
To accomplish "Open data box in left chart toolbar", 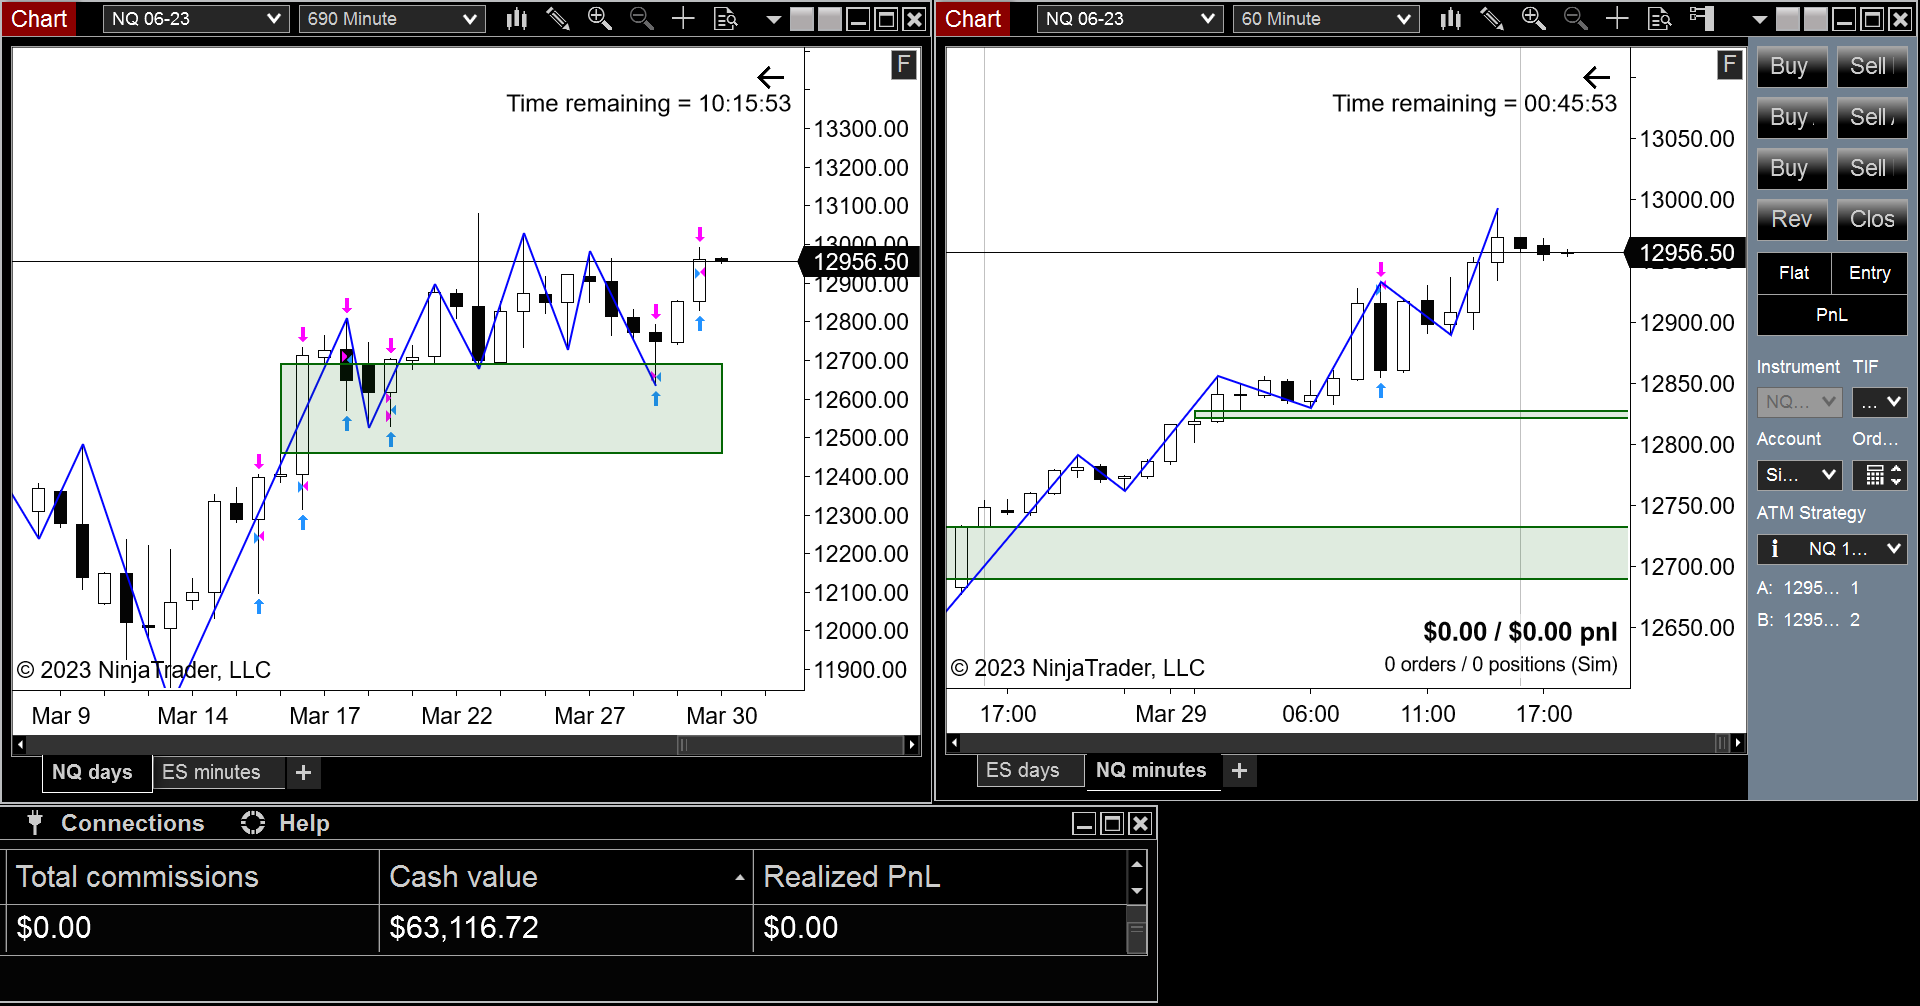I will coord(725,18).
